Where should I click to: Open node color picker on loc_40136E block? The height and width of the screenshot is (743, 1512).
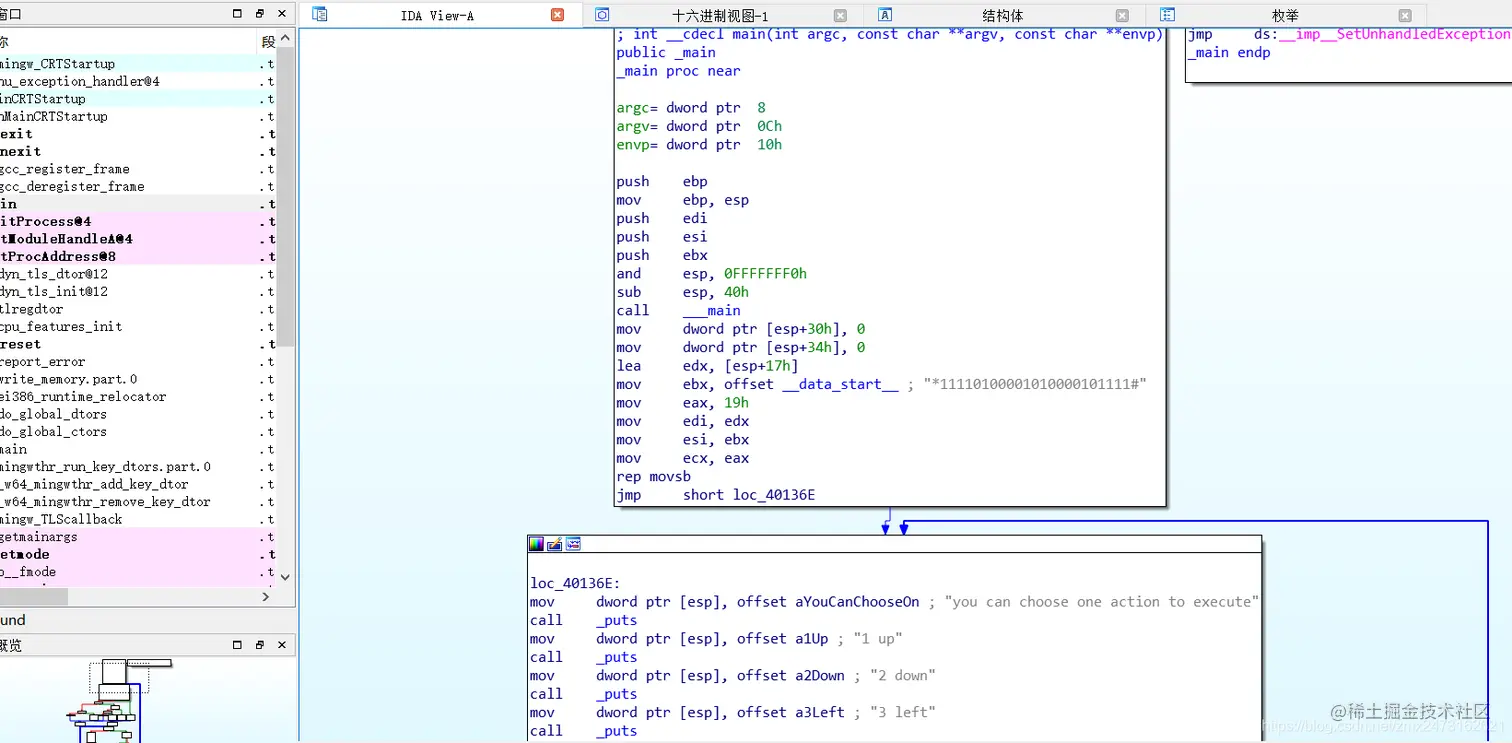tap(537, 544)
